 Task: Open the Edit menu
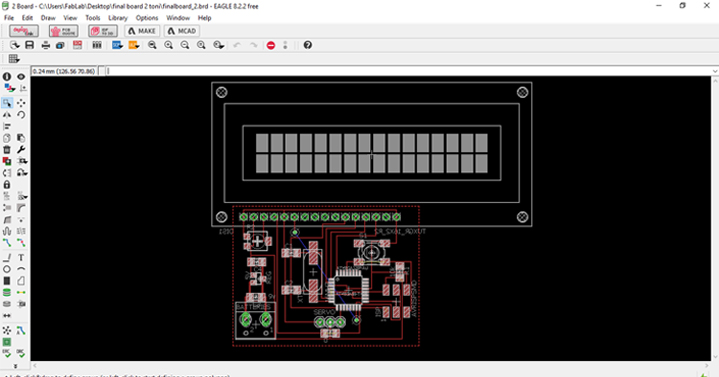coord(27,18)
